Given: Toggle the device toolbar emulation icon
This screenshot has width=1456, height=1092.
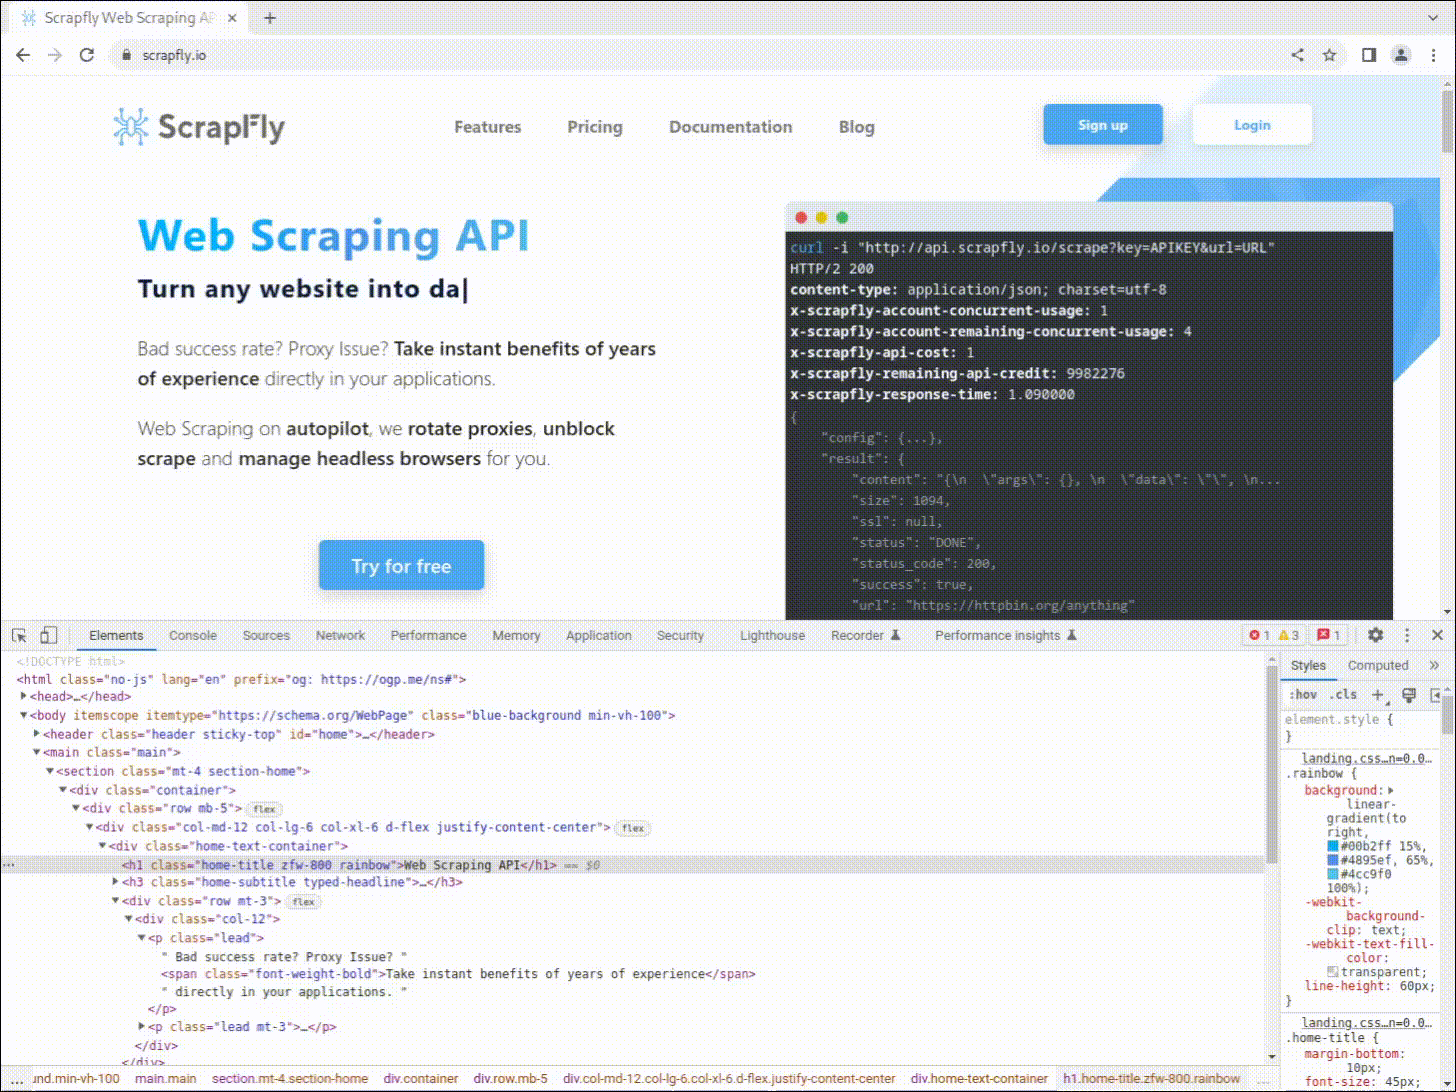Looking at the screenshot, I should (48, 634).
